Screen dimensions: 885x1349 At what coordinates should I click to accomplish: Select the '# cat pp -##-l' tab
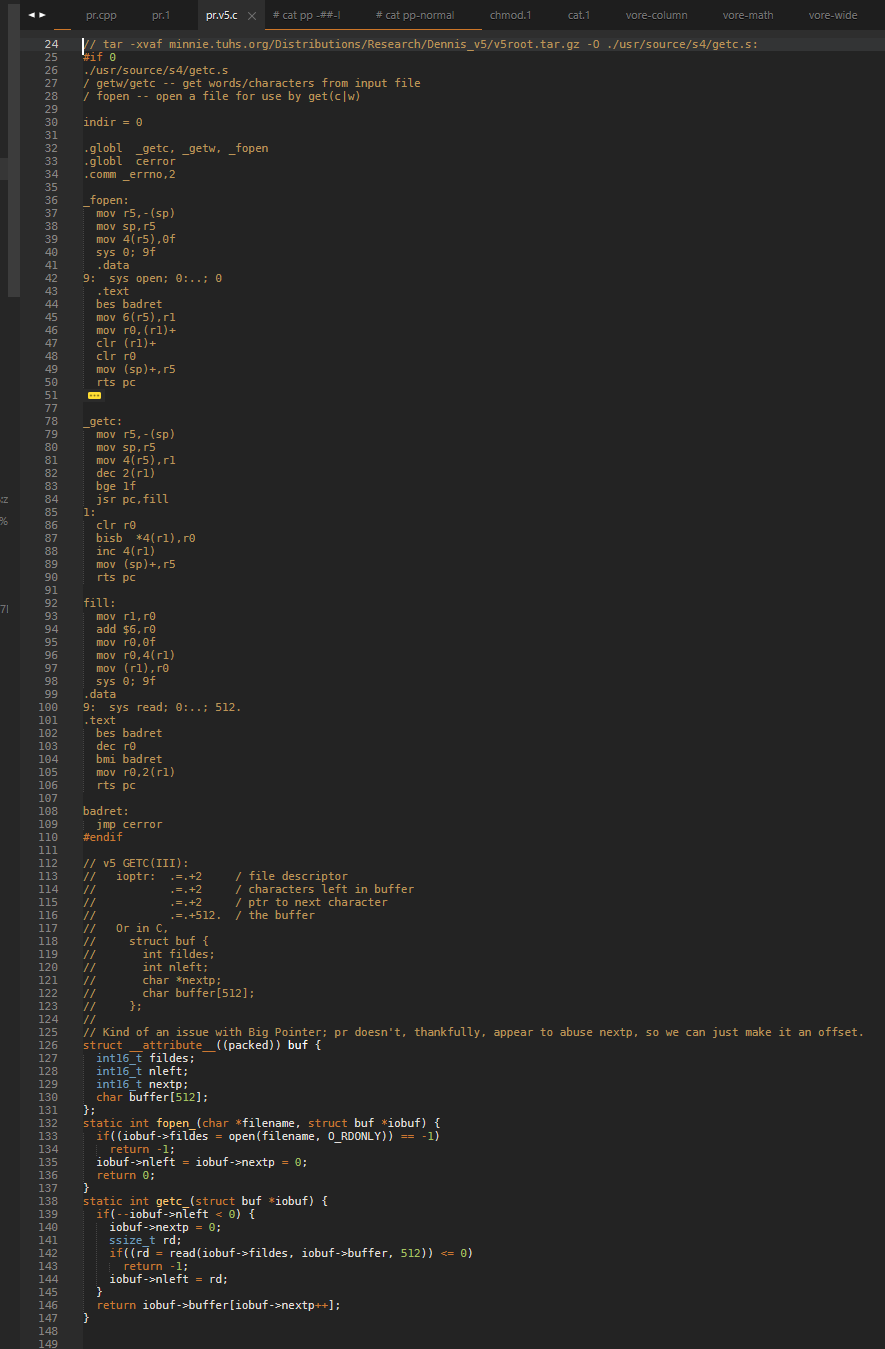[x=306, y=16]
